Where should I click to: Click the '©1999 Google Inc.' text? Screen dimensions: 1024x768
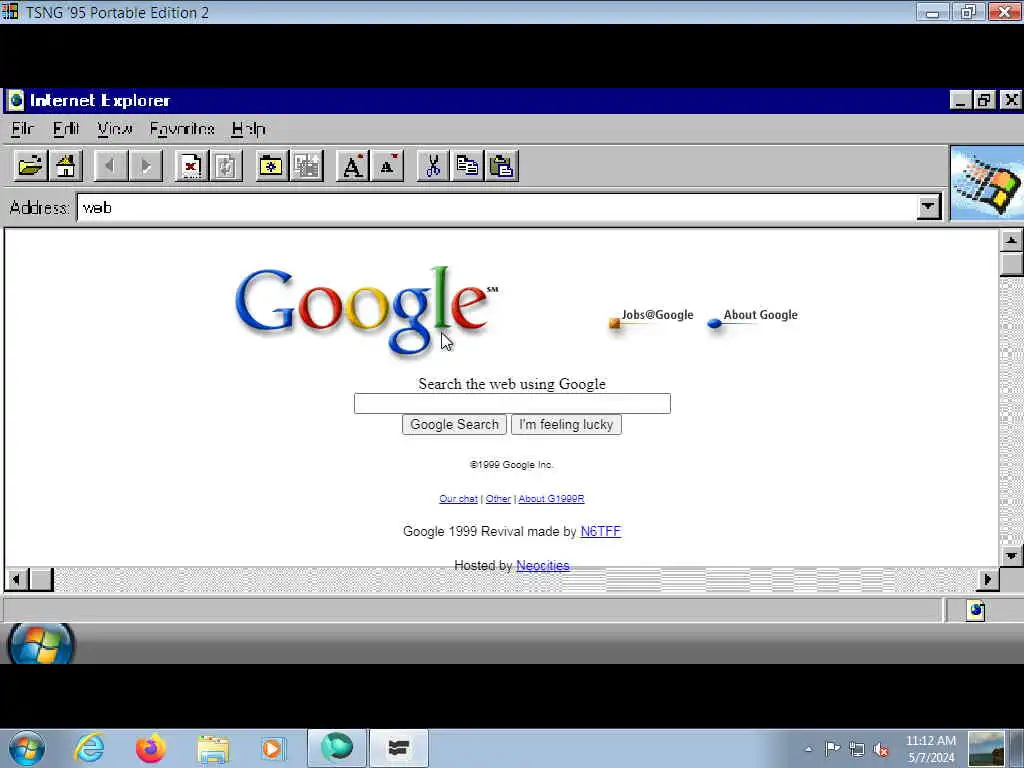[511, 465]
